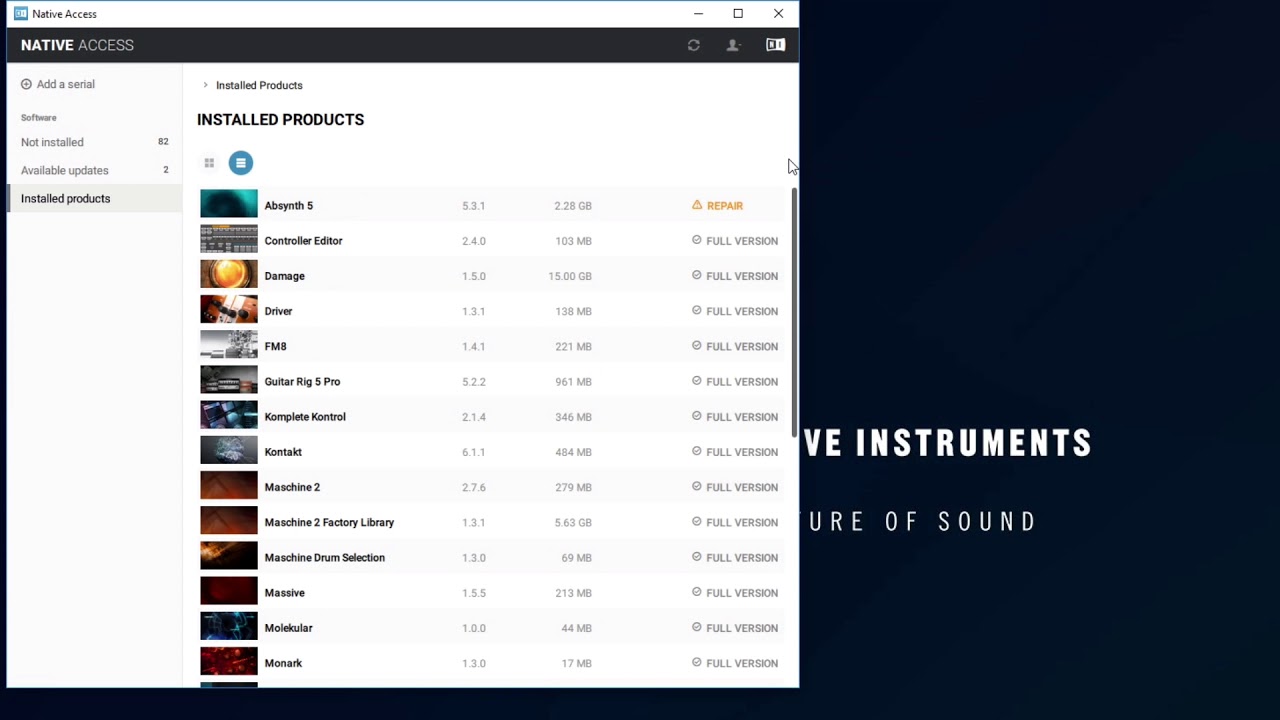
Task: Click Kontakt version 6.1.1
Action: pos(474,452)
